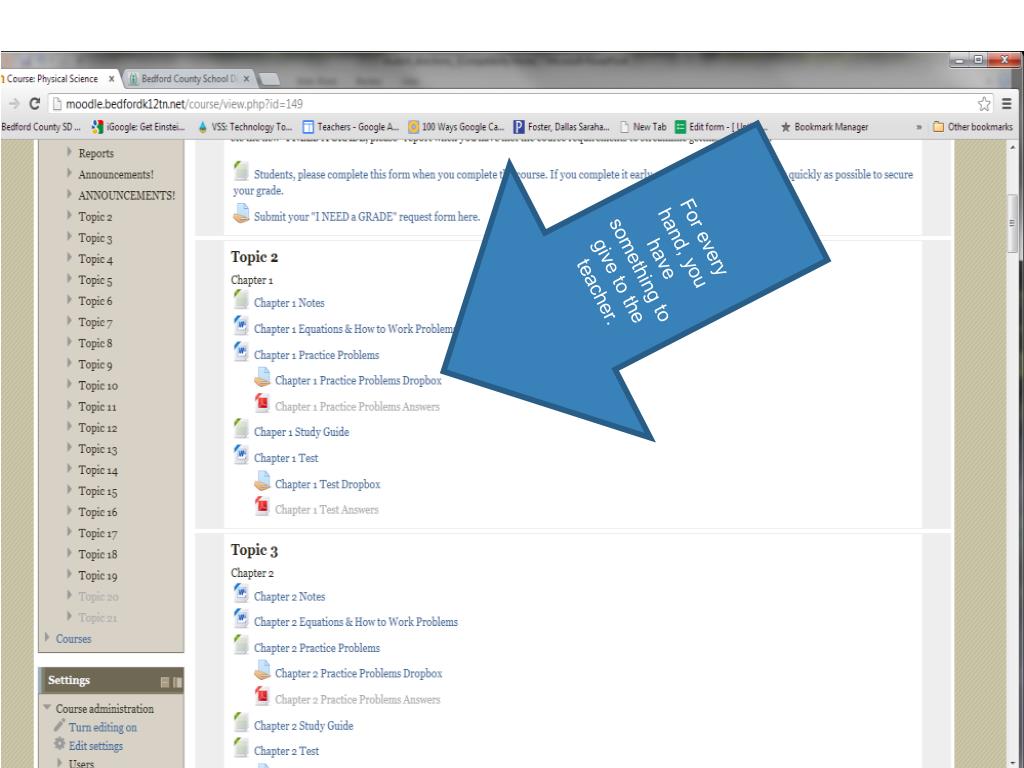Expand the Announcements! navigation item
The height and width of the screenshot is (768, 1024).
pos(69,173)
